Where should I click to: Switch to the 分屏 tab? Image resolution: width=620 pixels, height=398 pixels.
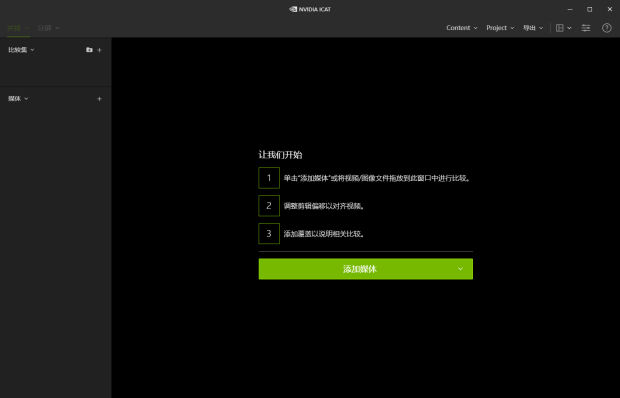[48, 28]
